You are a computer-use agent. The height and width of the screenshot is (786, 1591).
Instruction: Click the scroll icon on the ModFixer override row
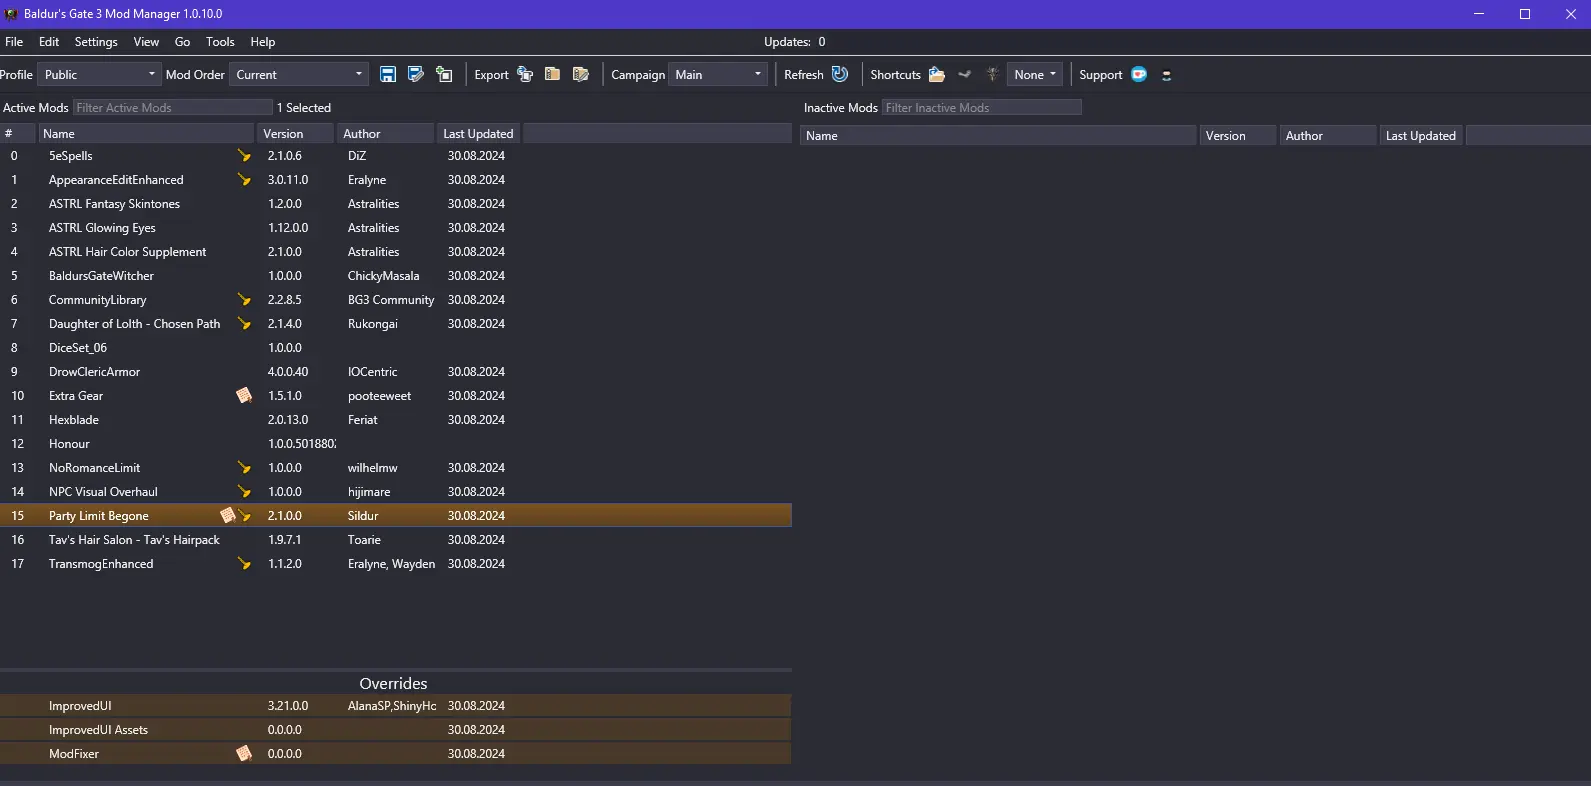(244, 754)
